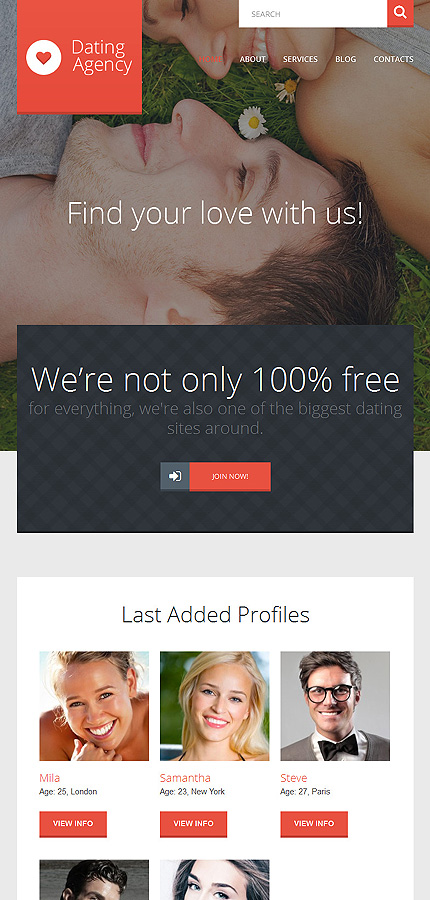430x900 pixels.
Task: Click the Mila name link
Action: pyautogui.click(x=49, y=778)
